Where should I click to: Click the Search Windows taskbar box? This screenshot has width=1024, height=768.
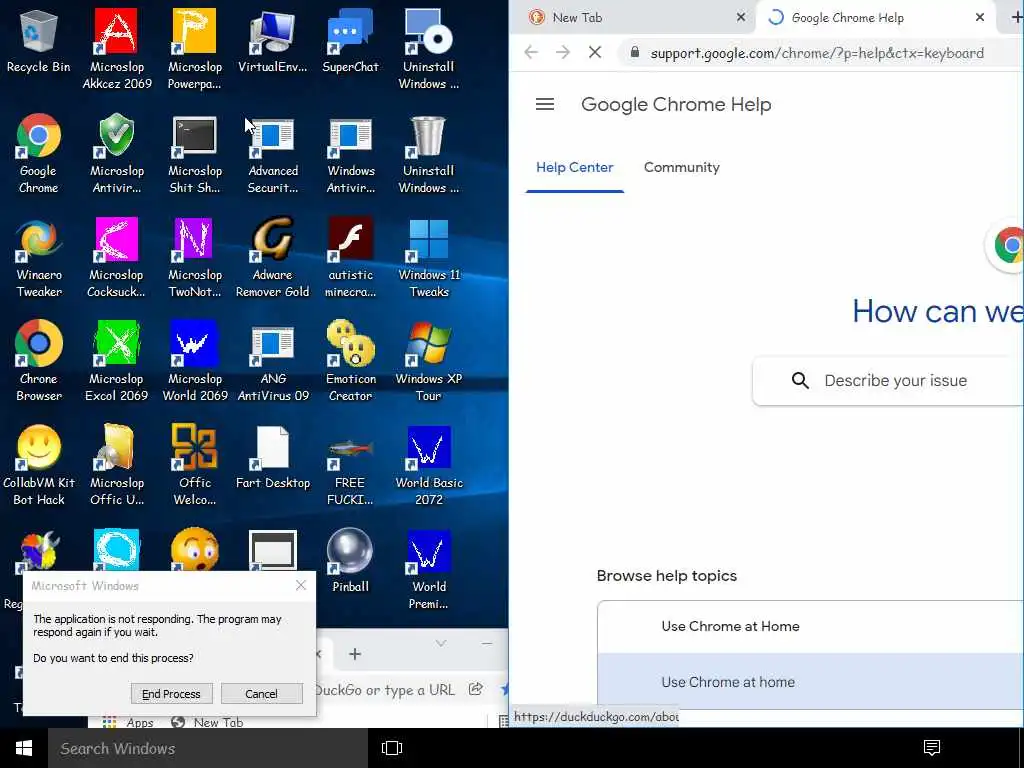[208, 748]
